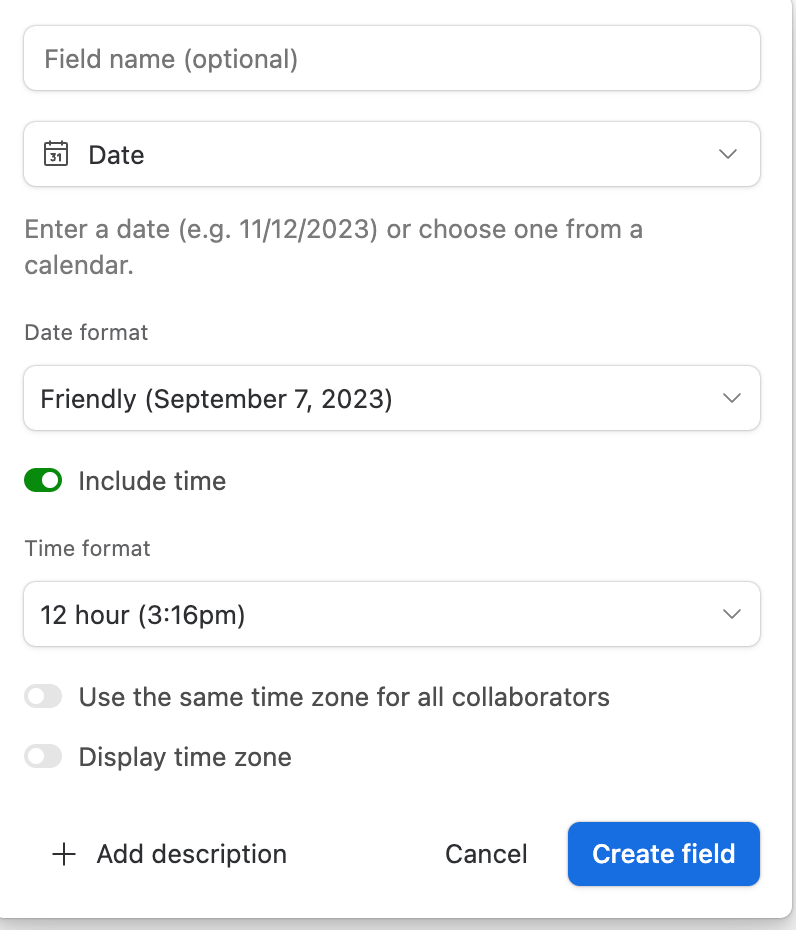Open the Friendly (September 7, 2023) dropdown
The width and height of the screenshot is (796, 930).
coord(392,398)
